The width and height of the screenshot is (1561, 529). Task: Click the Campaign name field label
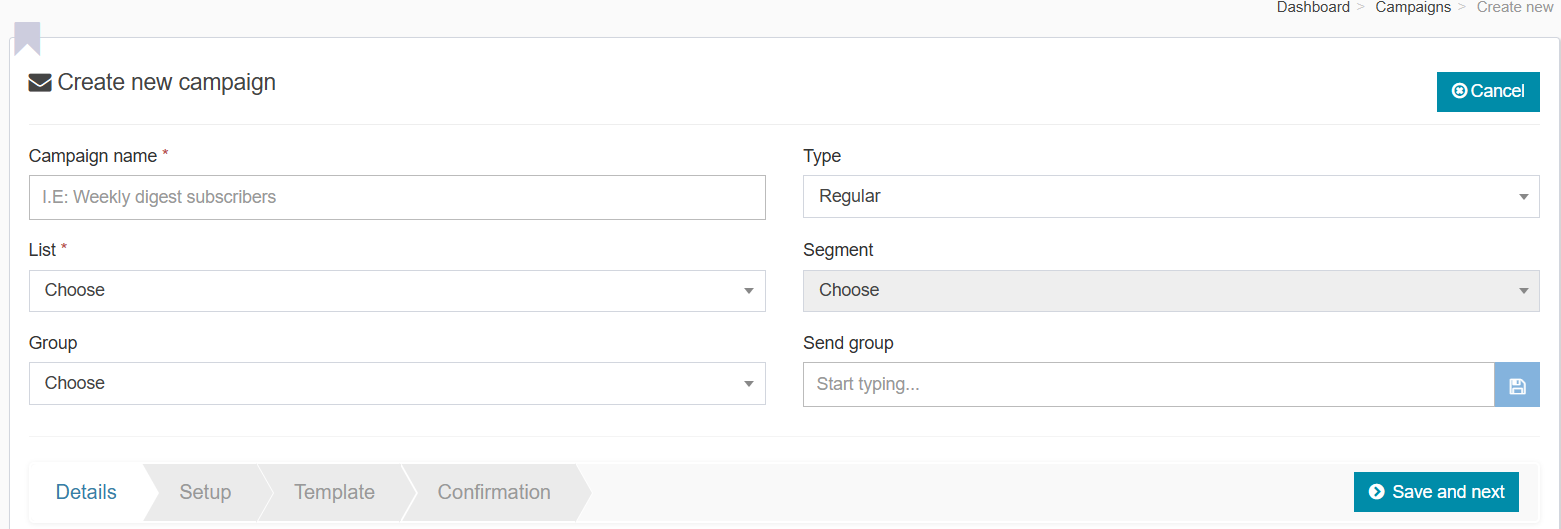pos(92,156)
